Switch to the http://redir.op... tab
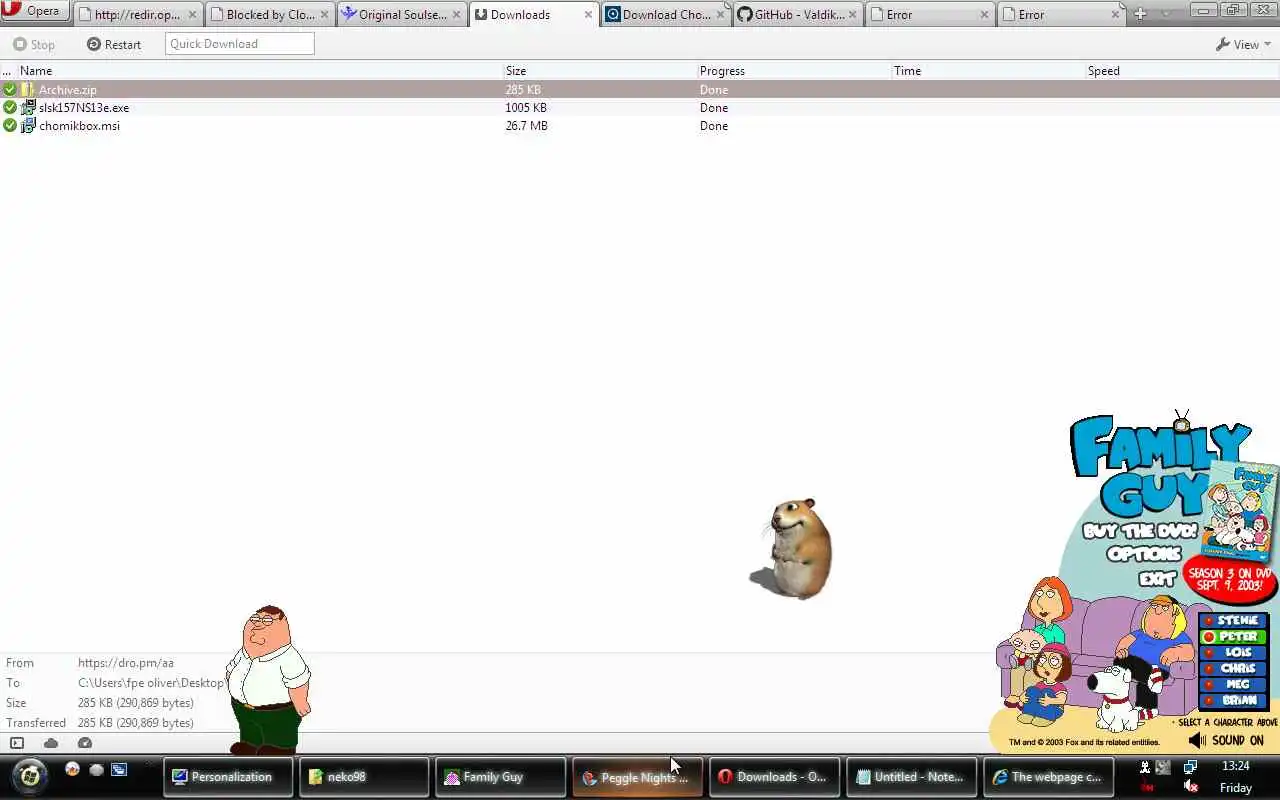The image size is (1280, 800). tap(137, 14)
